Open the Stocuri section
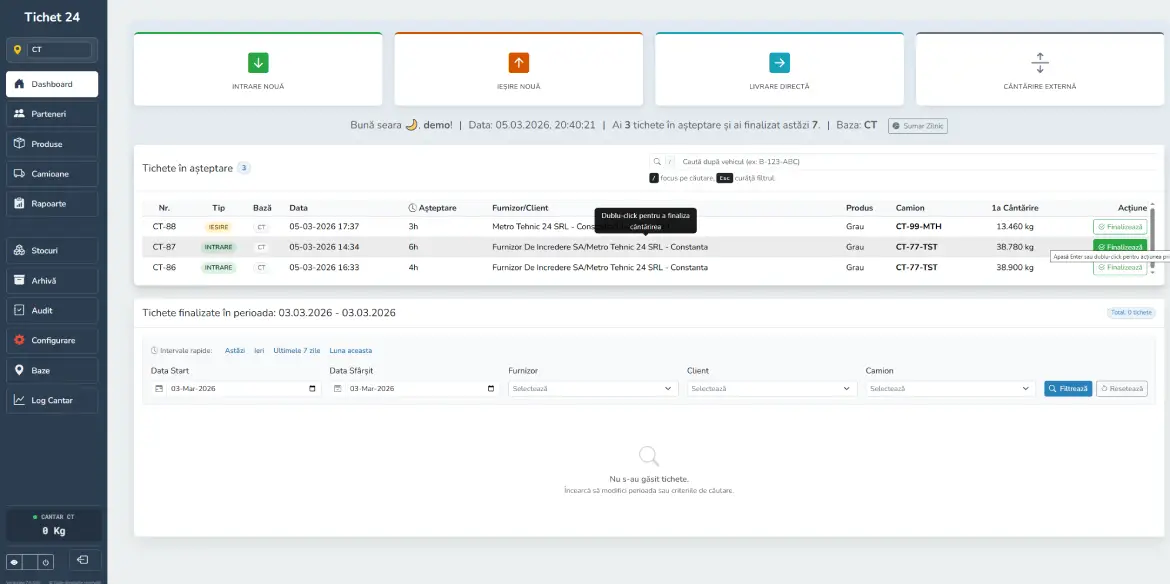 tap(52, 249)
